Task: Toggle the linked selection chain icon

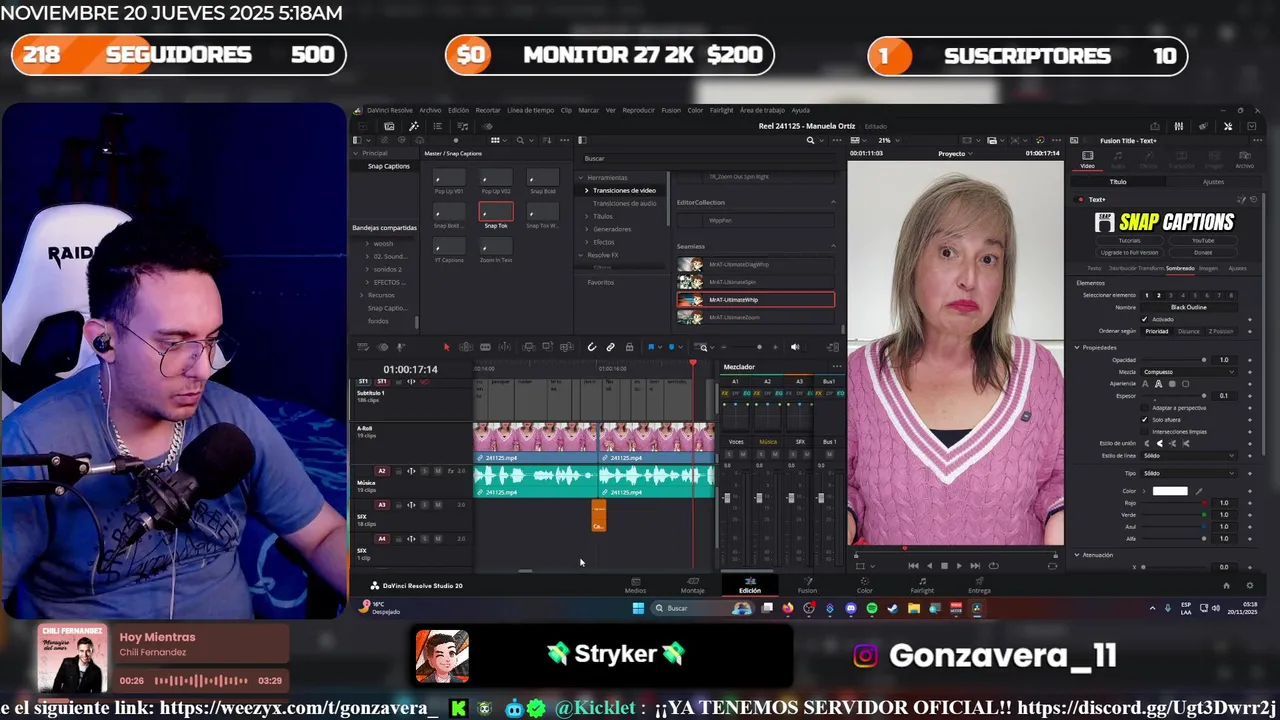Action: click(x=610, y=347)
